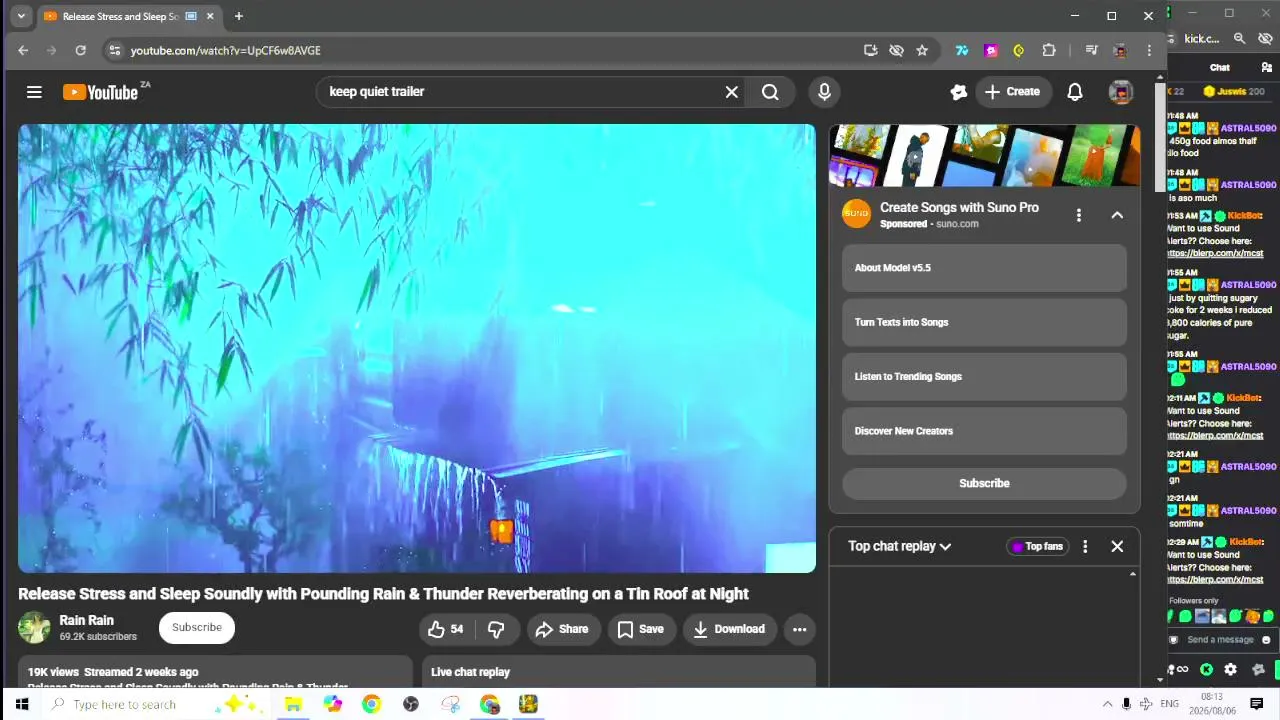The image size is (1280, 720).
Task: Clear the YouTube search text
Action: pyautogui.click(x=732, y=92)
